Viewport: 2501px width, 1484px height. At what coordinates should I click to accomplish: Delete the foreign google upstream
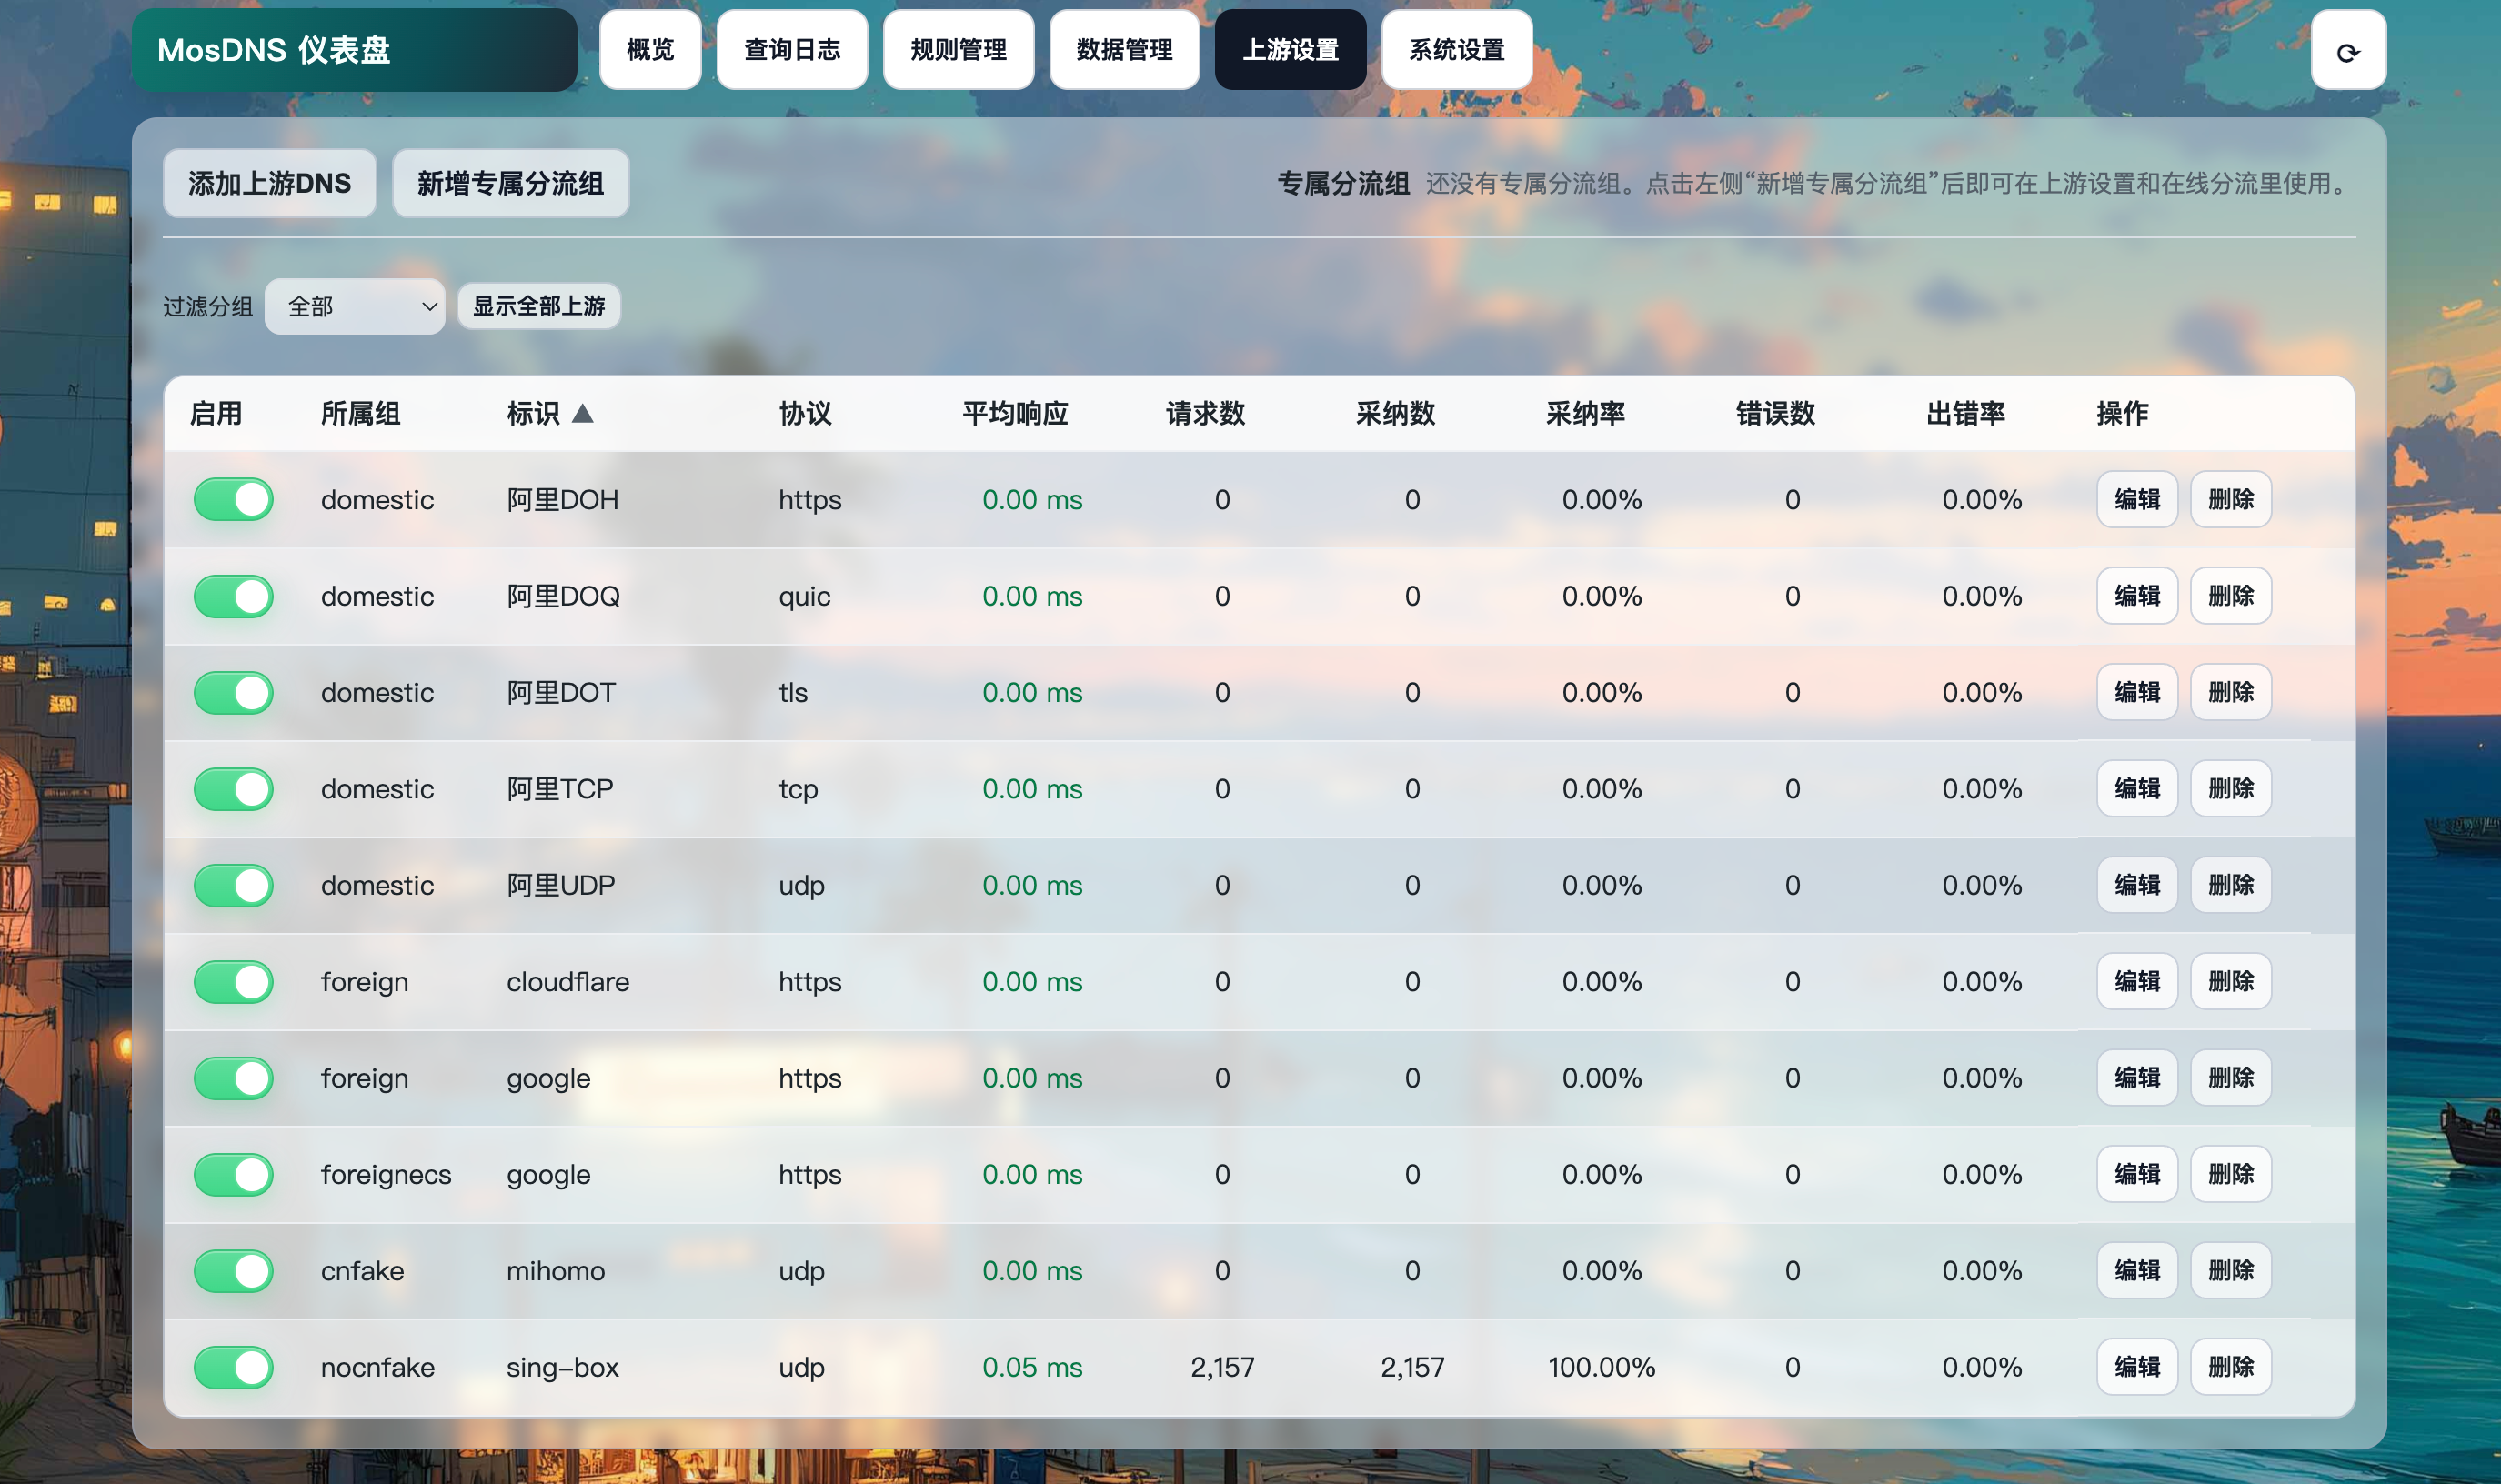click(x=2230, y=1078)
